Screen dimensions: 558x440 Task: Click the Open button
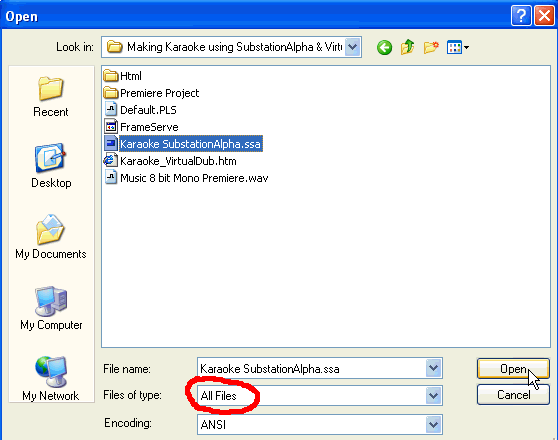(x=513, y=369)
